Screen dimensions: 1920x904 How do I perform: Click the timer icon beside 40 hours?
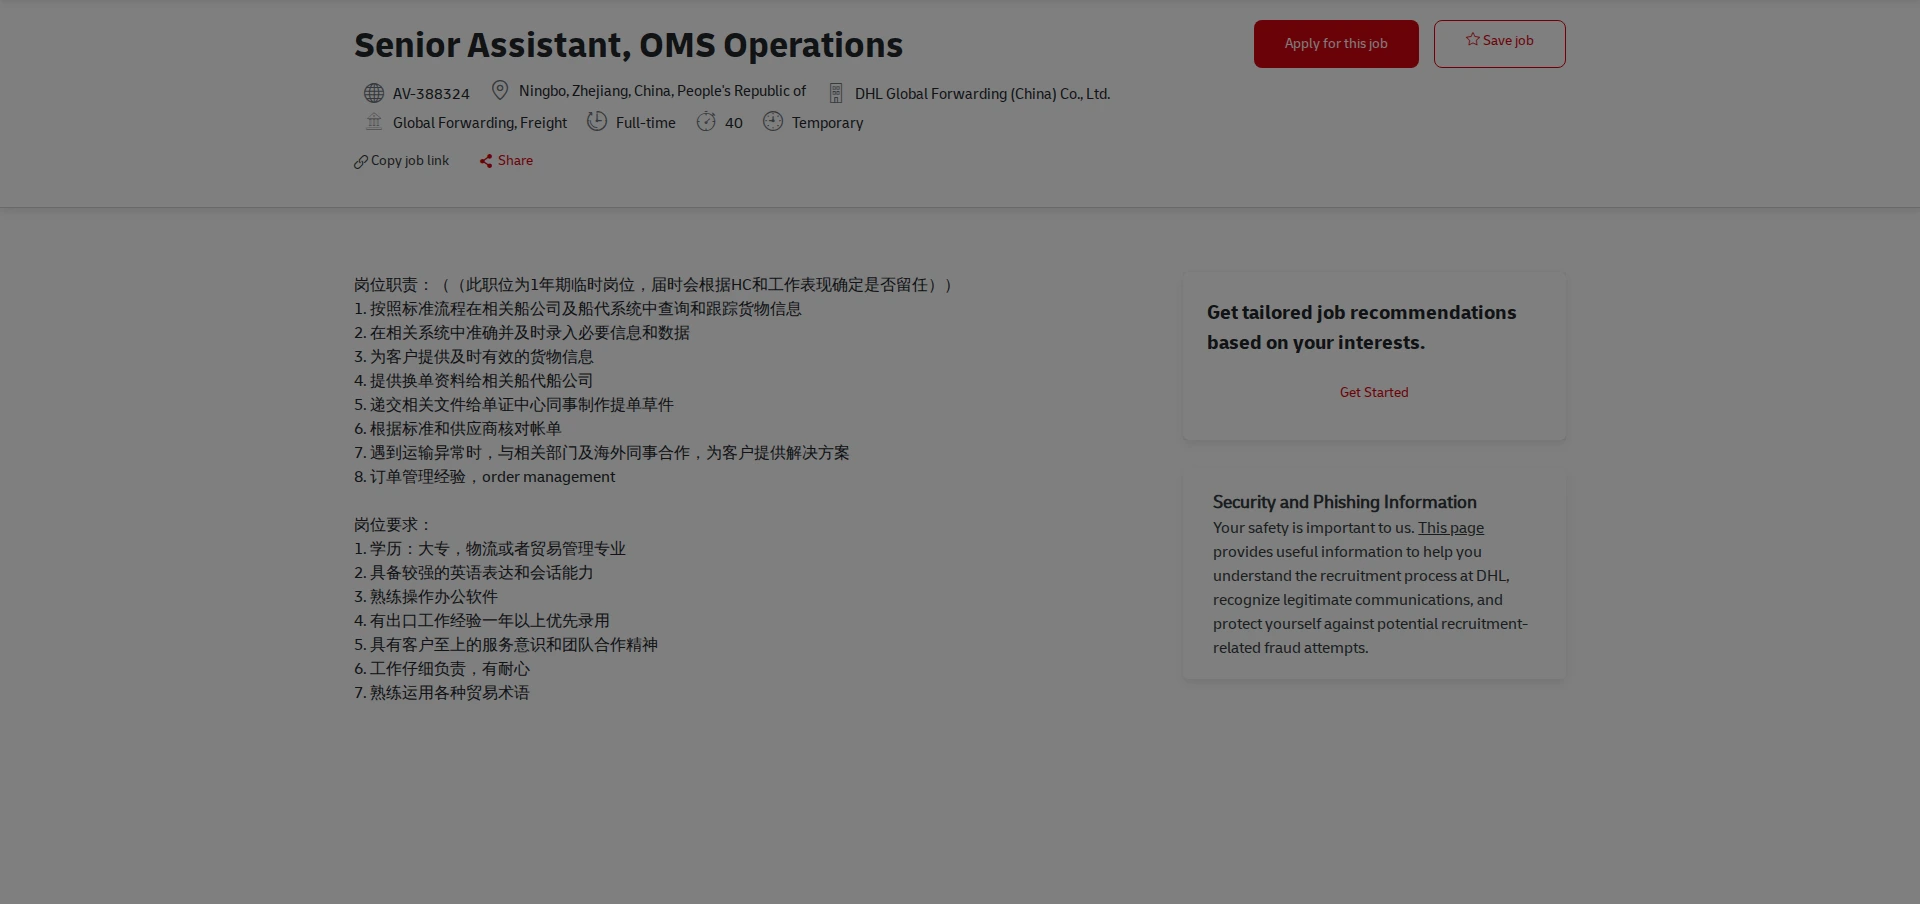coord(706,122)
